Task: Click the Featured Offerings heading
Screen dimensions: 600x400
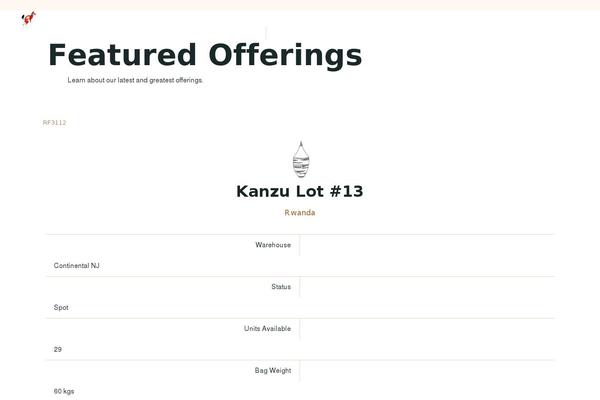Action: pos(205,55)
